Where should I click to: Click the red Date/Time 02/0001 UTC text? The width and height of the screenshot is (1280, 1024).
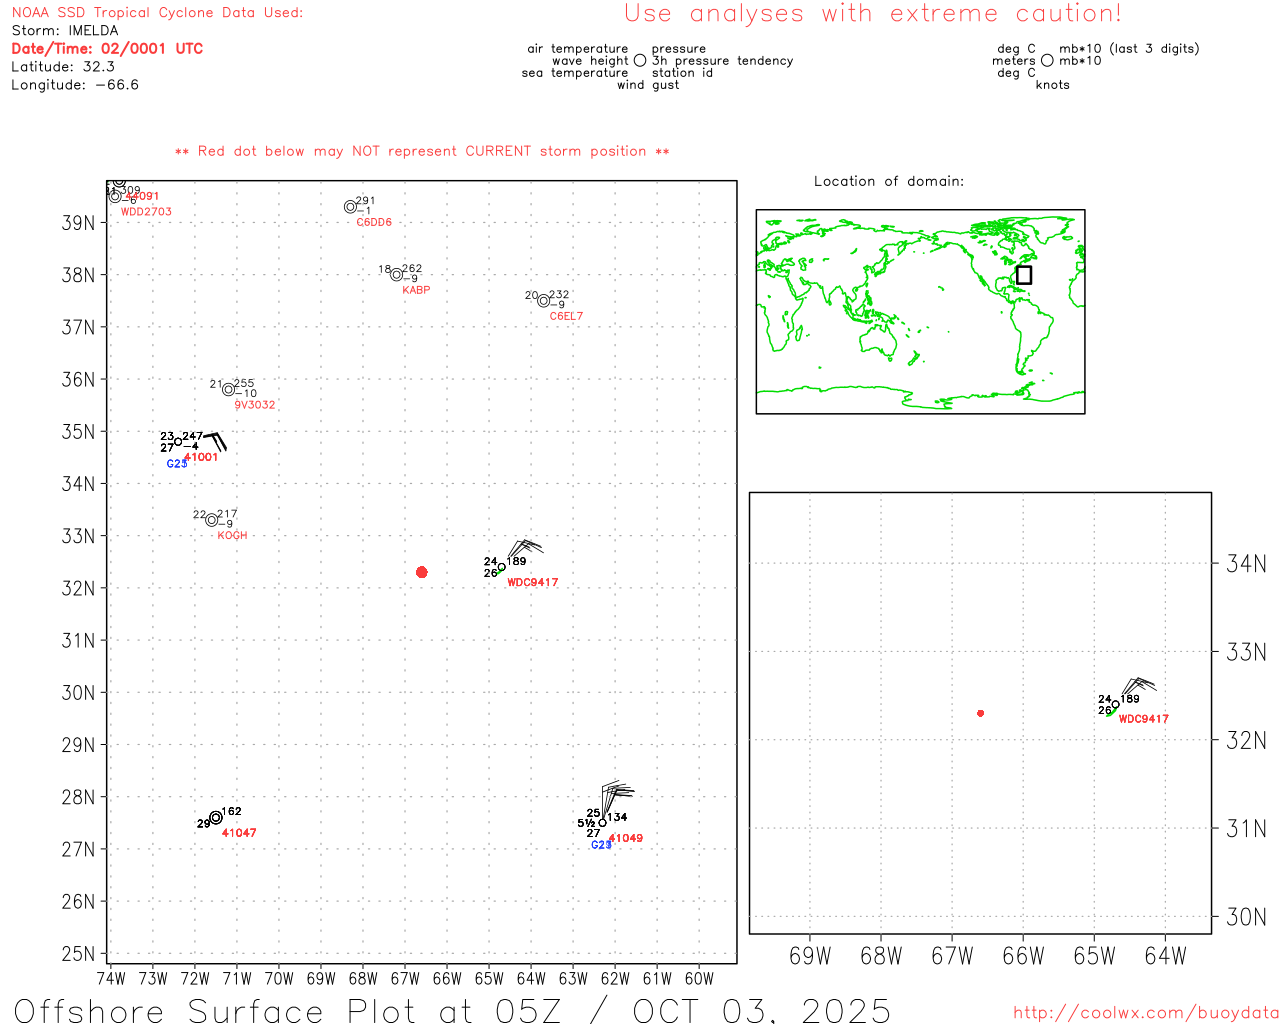tap(107, 48)
